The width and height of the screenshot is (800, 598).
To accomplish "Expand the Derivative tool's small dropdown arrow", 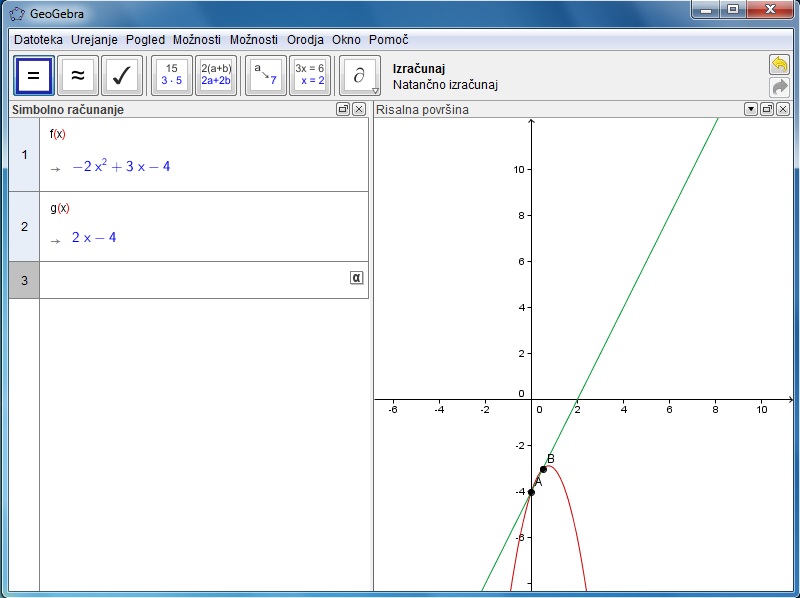I will [376, 91].
